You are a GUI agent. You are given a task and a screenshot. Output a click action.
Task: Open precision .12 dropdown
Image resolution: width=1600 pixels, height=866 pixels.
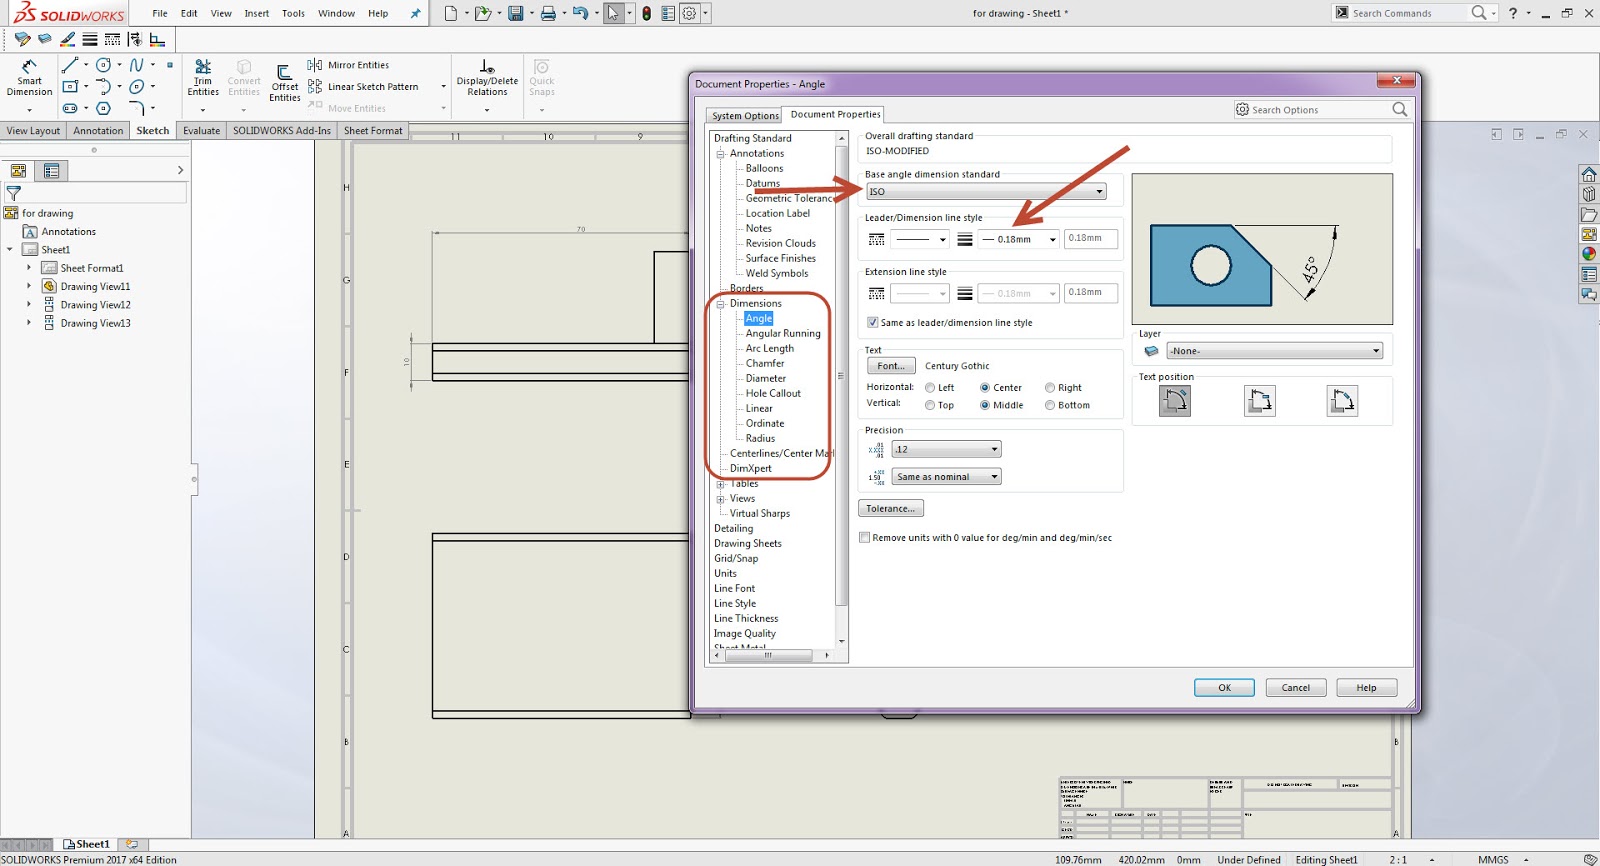(x=946, y=450)
